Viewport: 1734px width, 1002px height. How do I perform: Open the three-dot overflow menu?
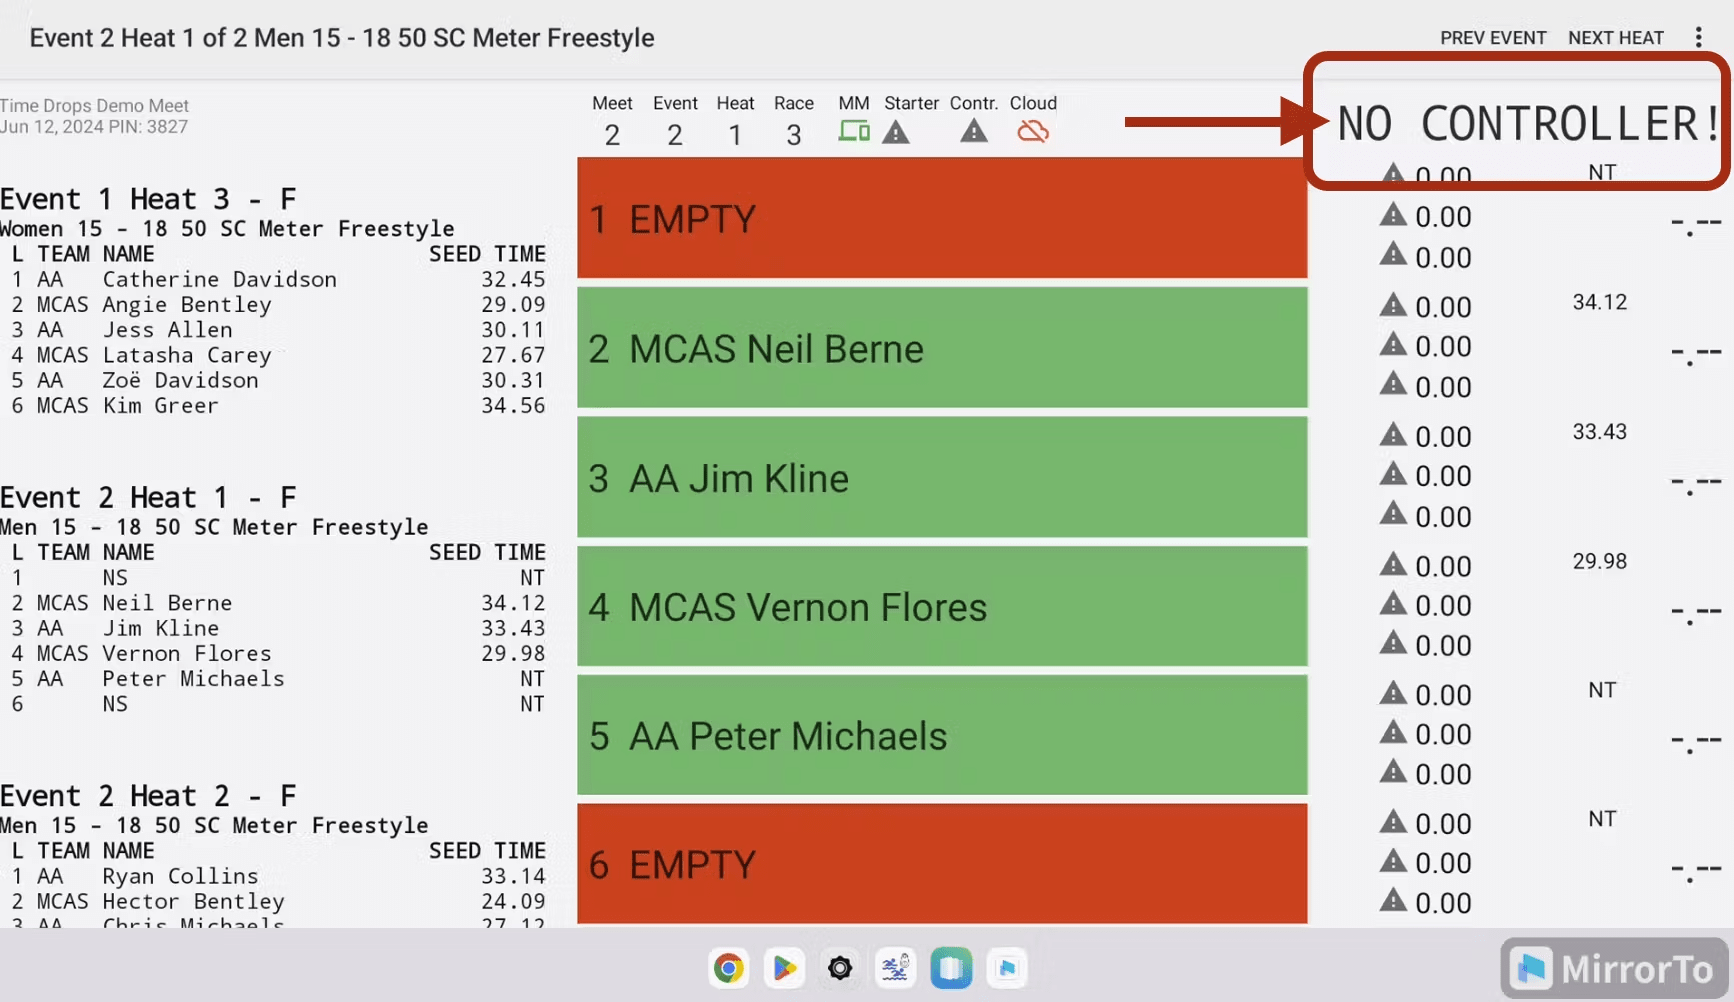click(1698, 38)
